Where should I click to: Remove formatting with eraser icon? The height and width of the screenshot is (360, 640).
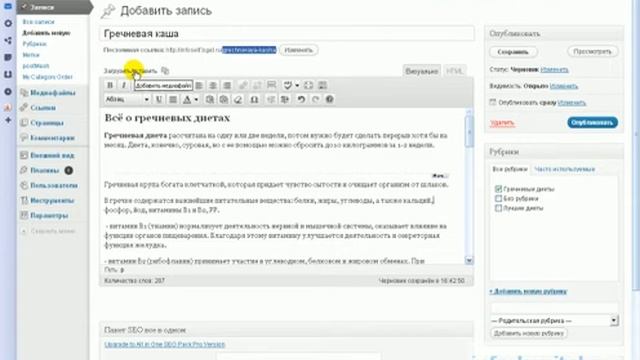(238, 99)
